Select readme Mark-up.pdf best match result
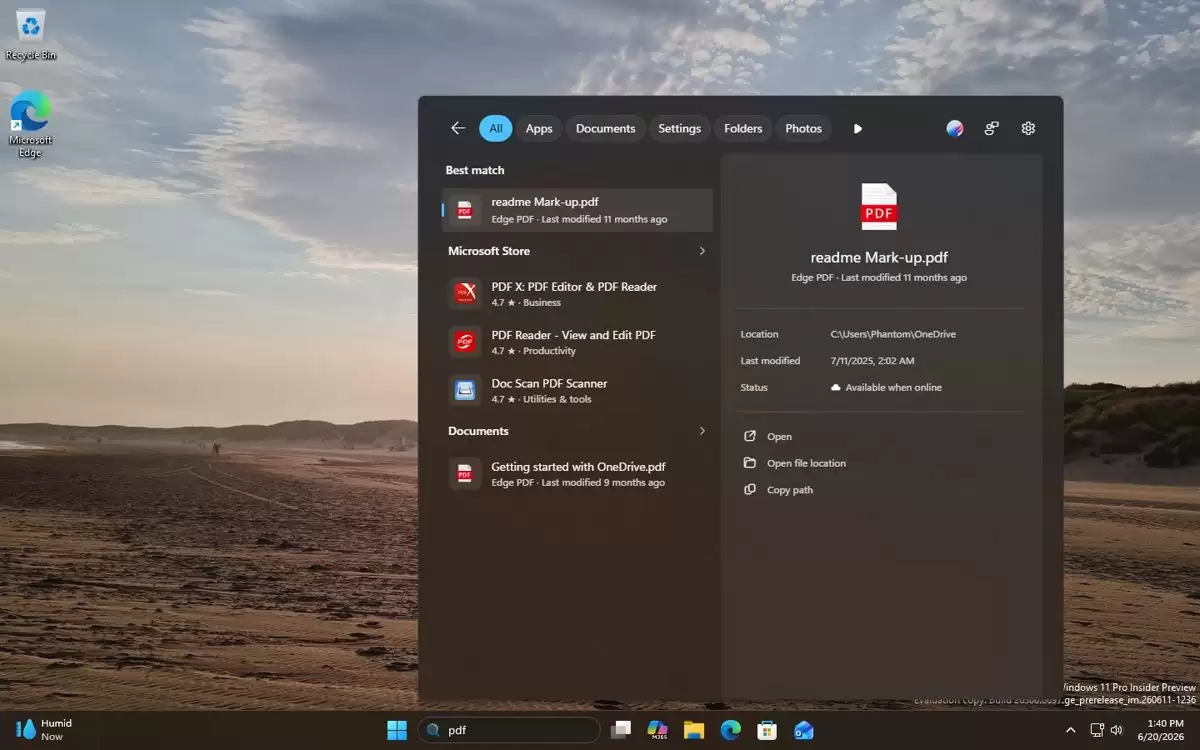The image size is (1200, 750). click(577, 210)
